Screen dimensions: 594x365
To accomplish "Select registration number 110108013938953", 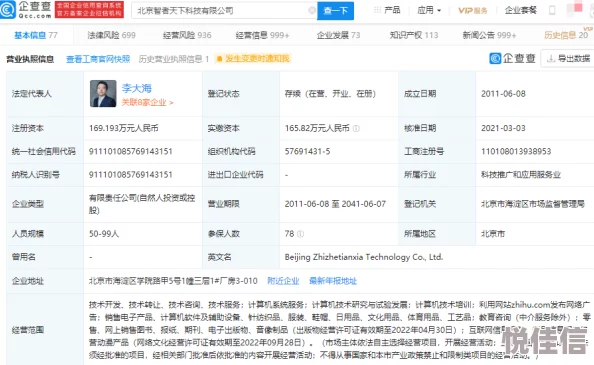I will tap(516, 151).
